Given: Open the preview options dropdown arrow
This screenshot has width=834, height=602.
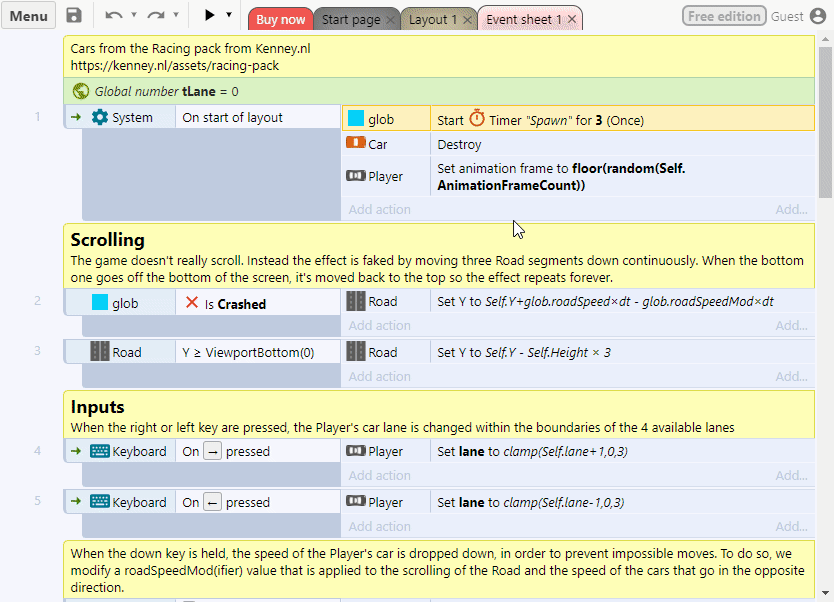Looking at the screenshot, I should tap(229, 15).
